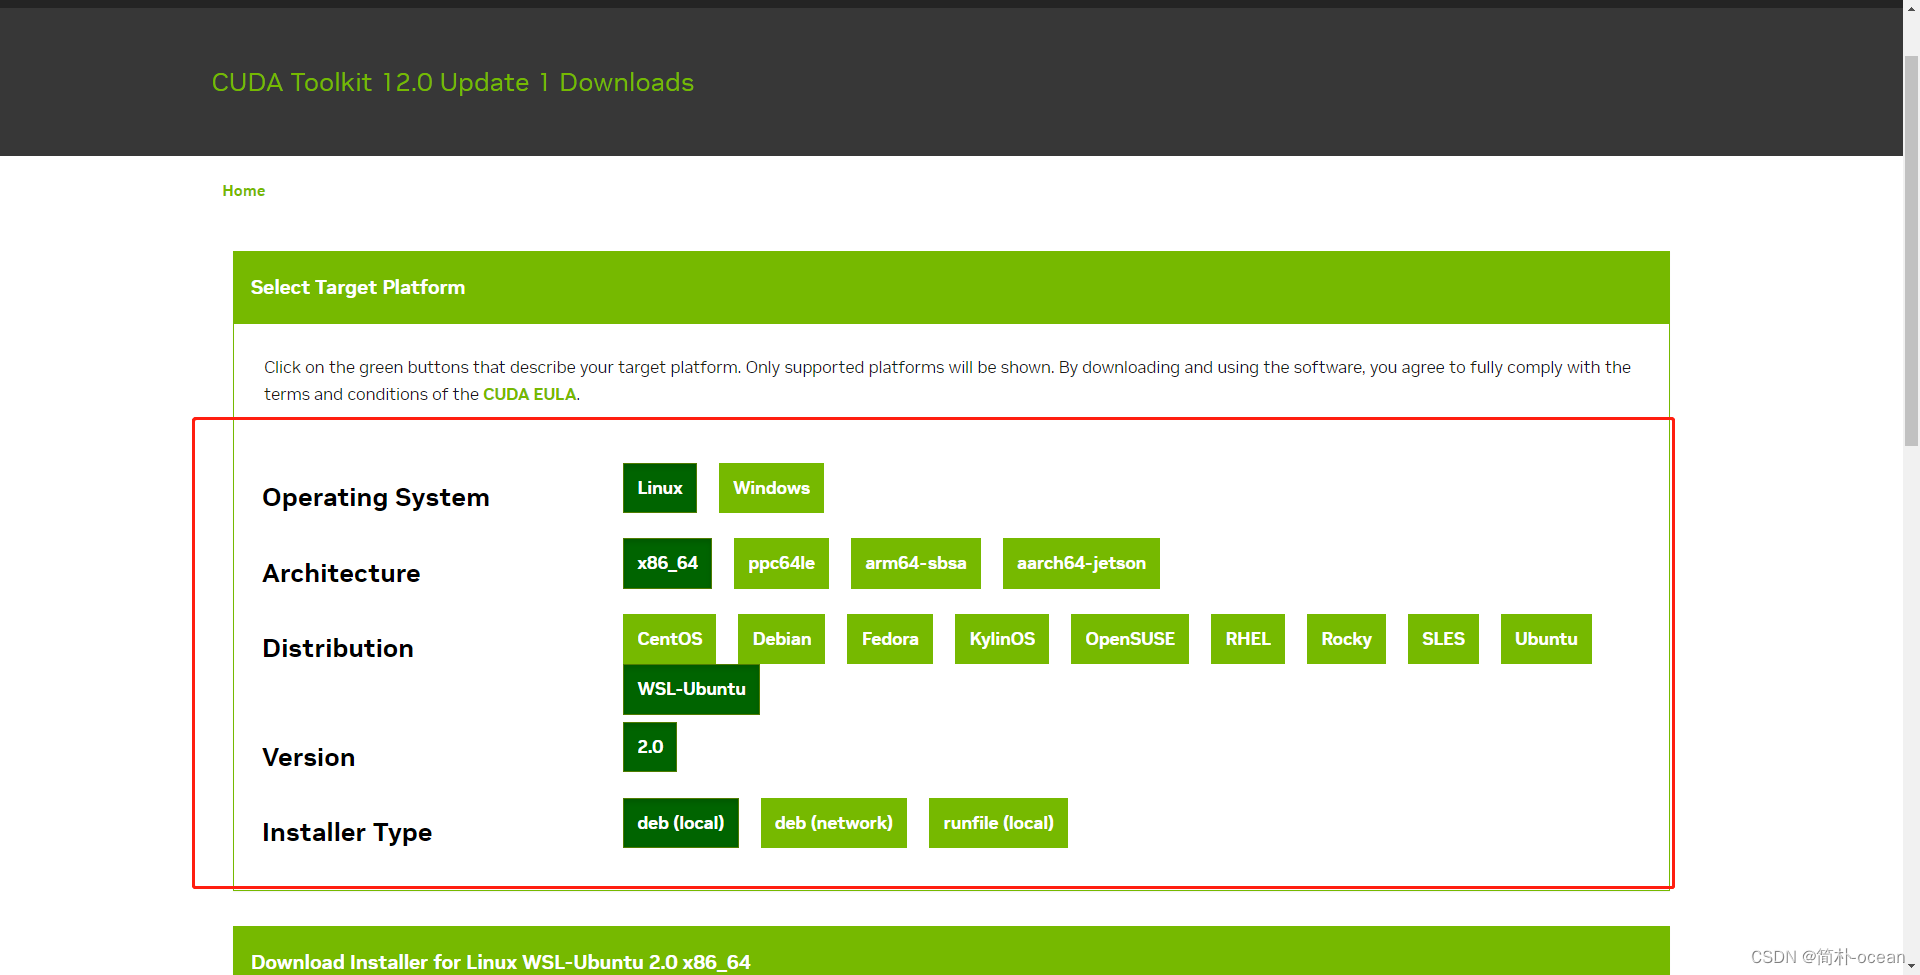Choose the deb (local) installer type
1920x975 pixels.
tap(680, 823)
